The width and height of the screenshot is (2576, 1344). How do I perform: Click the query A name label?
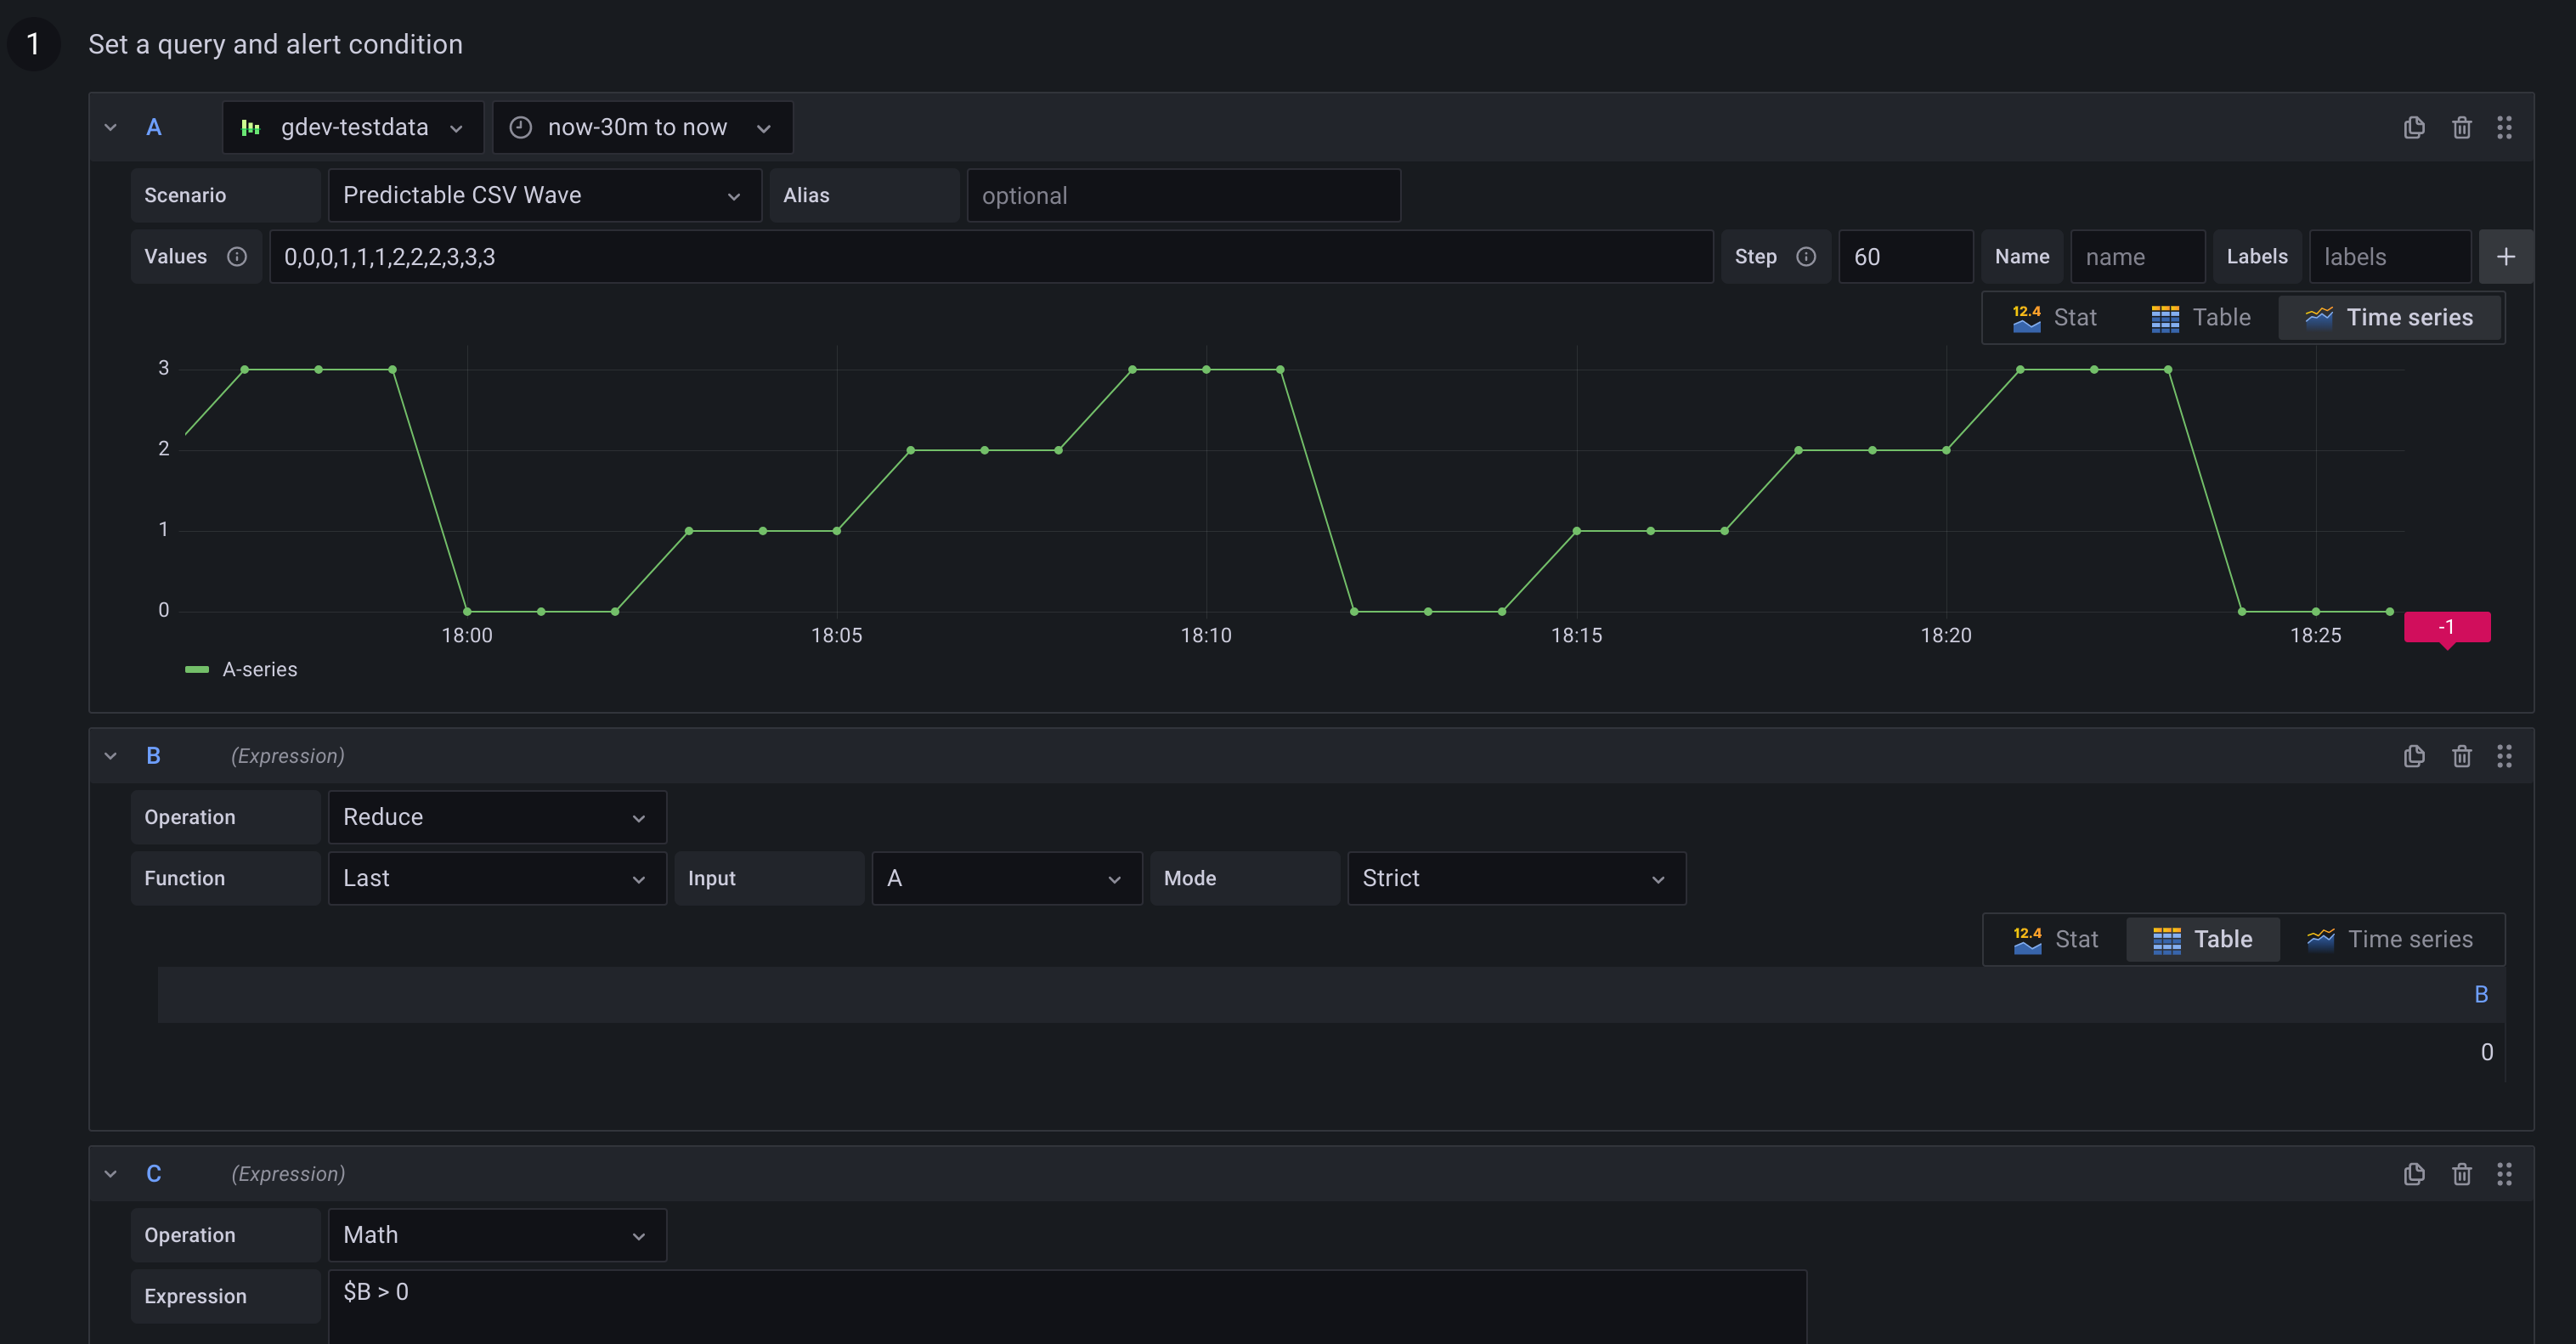pyautogui.click(x=154, y=127)
